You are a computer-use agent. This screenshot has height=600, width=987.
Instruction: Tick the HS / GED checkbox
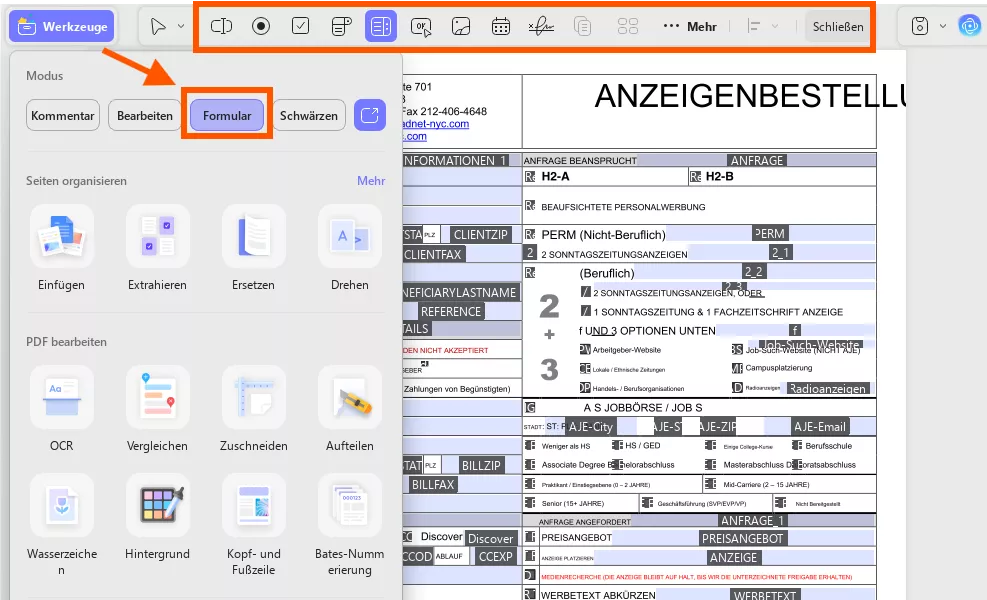click(618, 446)
